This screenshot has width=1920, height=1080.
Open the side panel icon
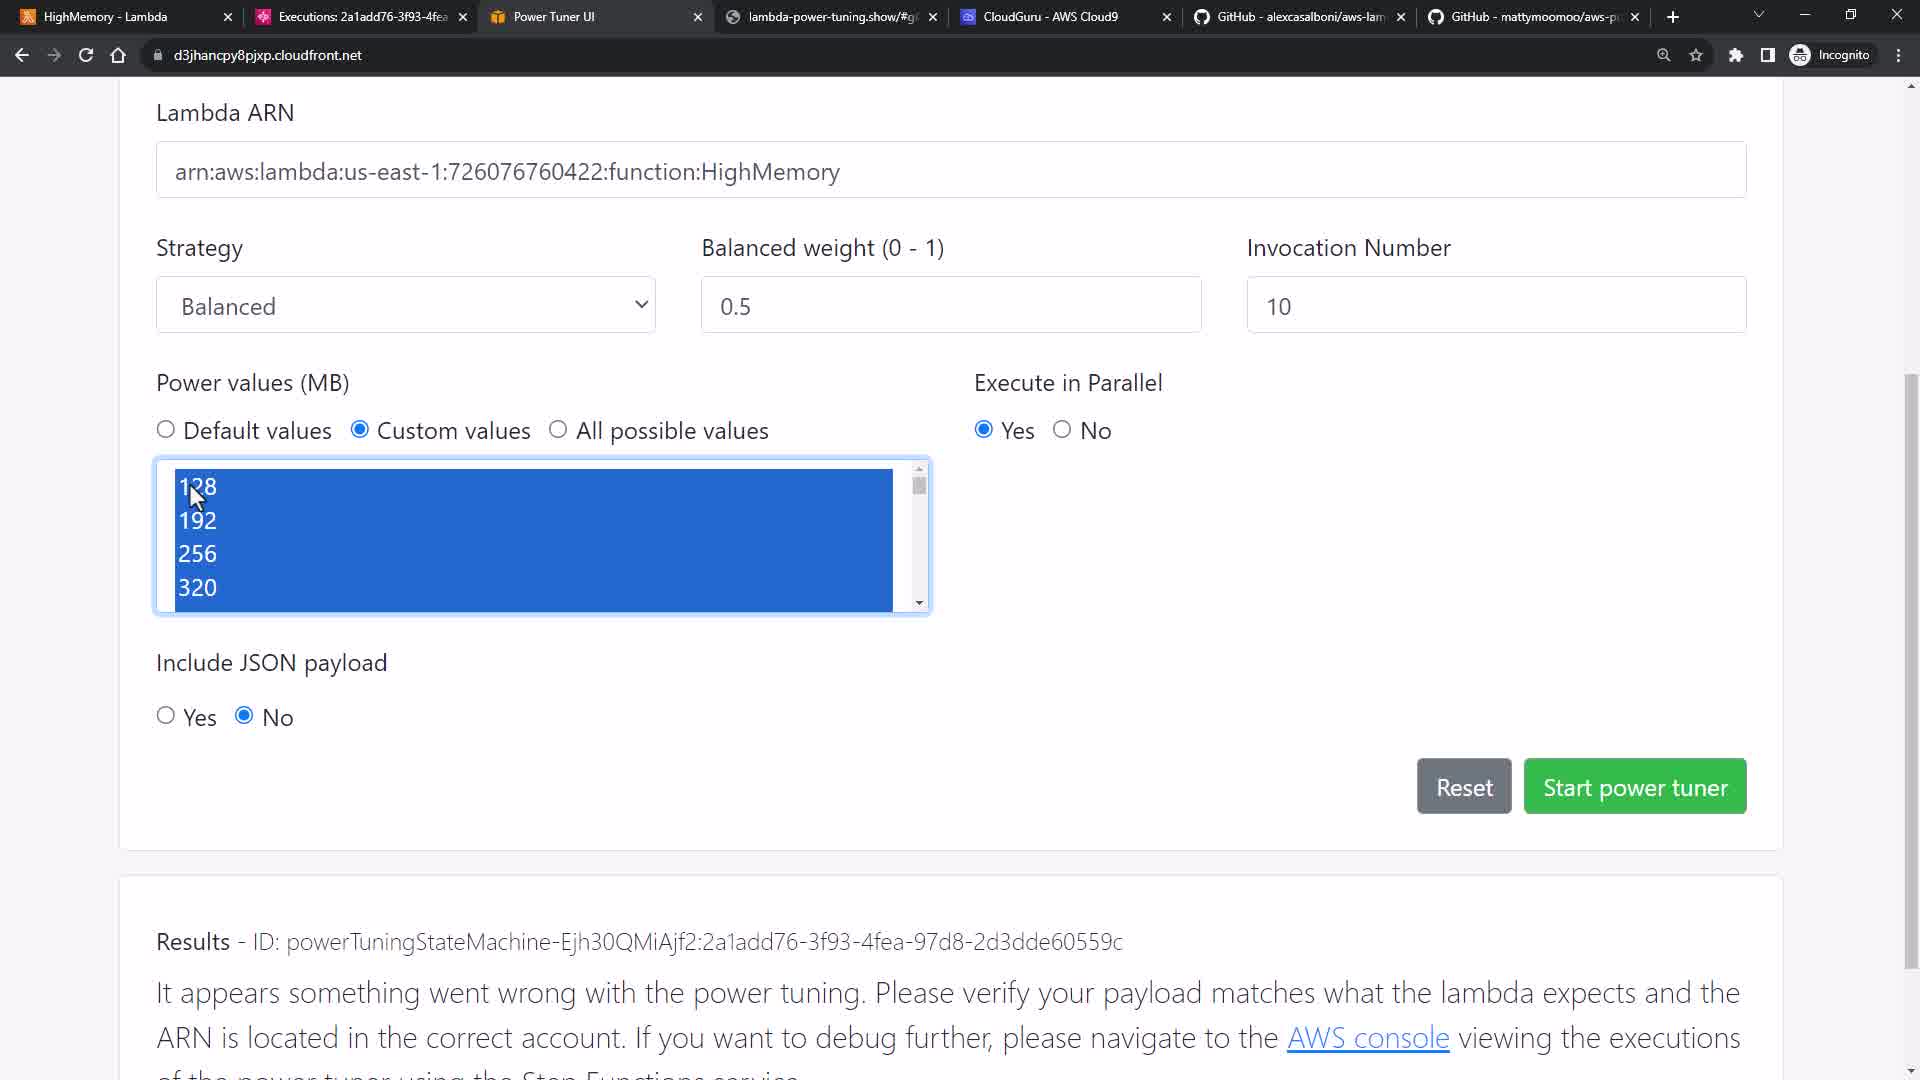tap(1768, 55)
